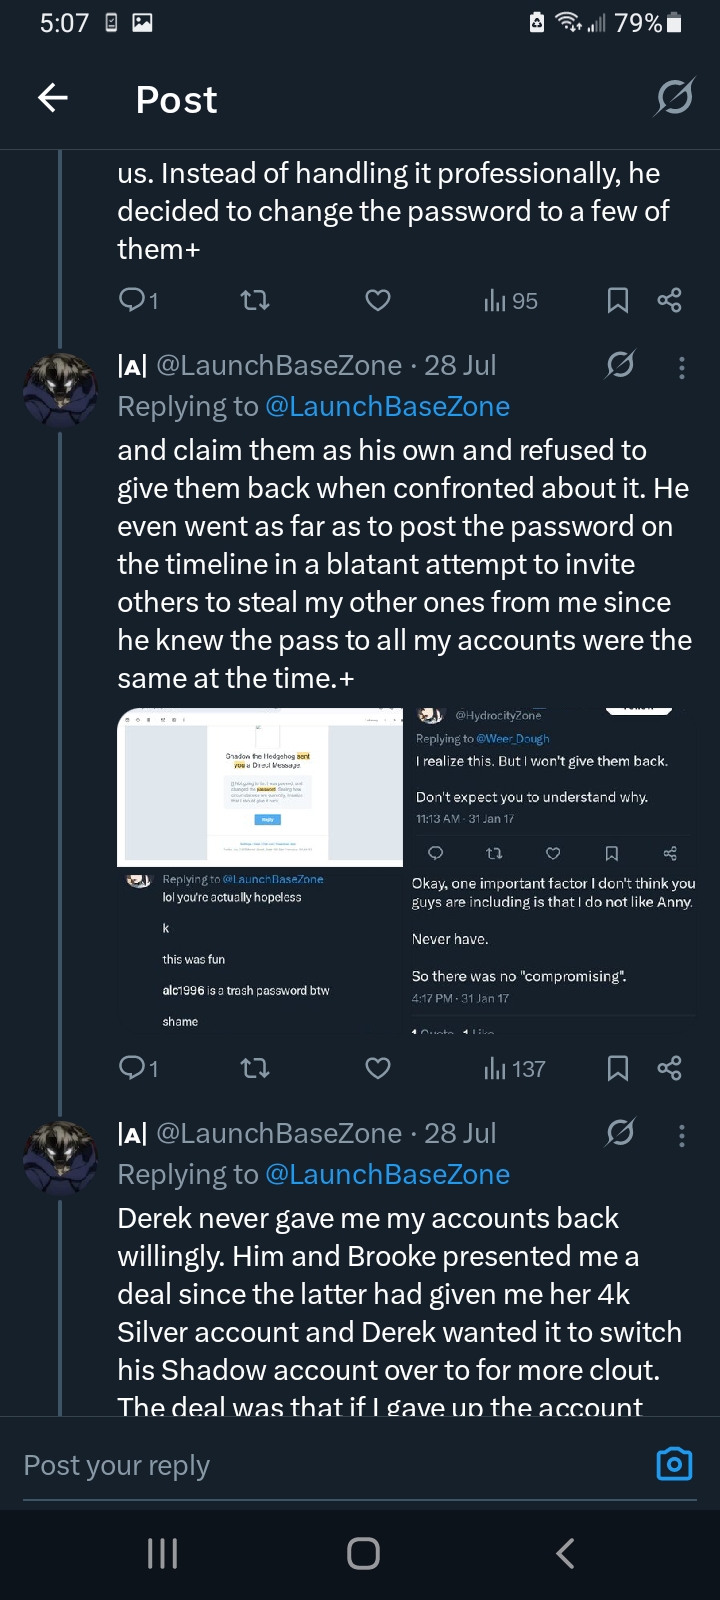The height and width of the screenshot is (1600, 720).
Task: Bookmark the reply with 95 views
Action: click(x=618, y=300)
